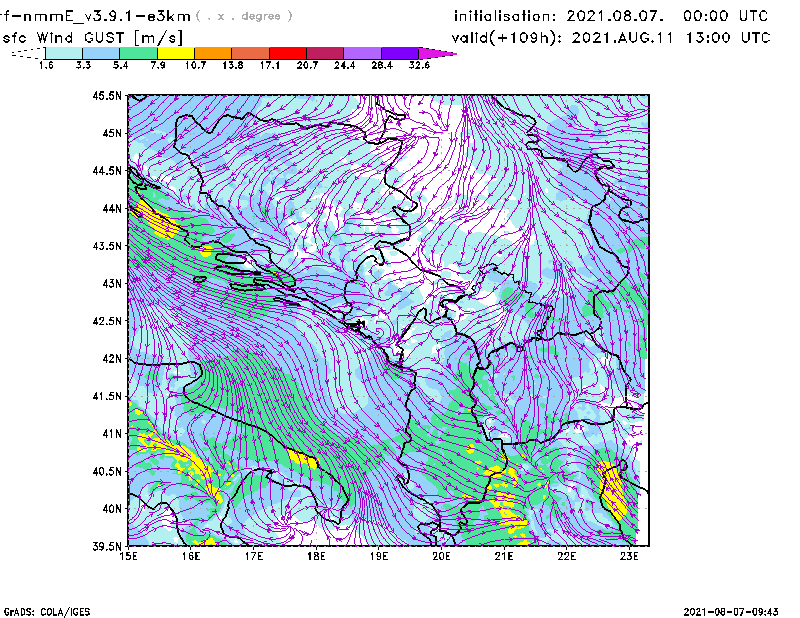Click the legend value 10.7
Viewport: 800px width, 618px height.
pyautogui.click(x=195, y=65)
